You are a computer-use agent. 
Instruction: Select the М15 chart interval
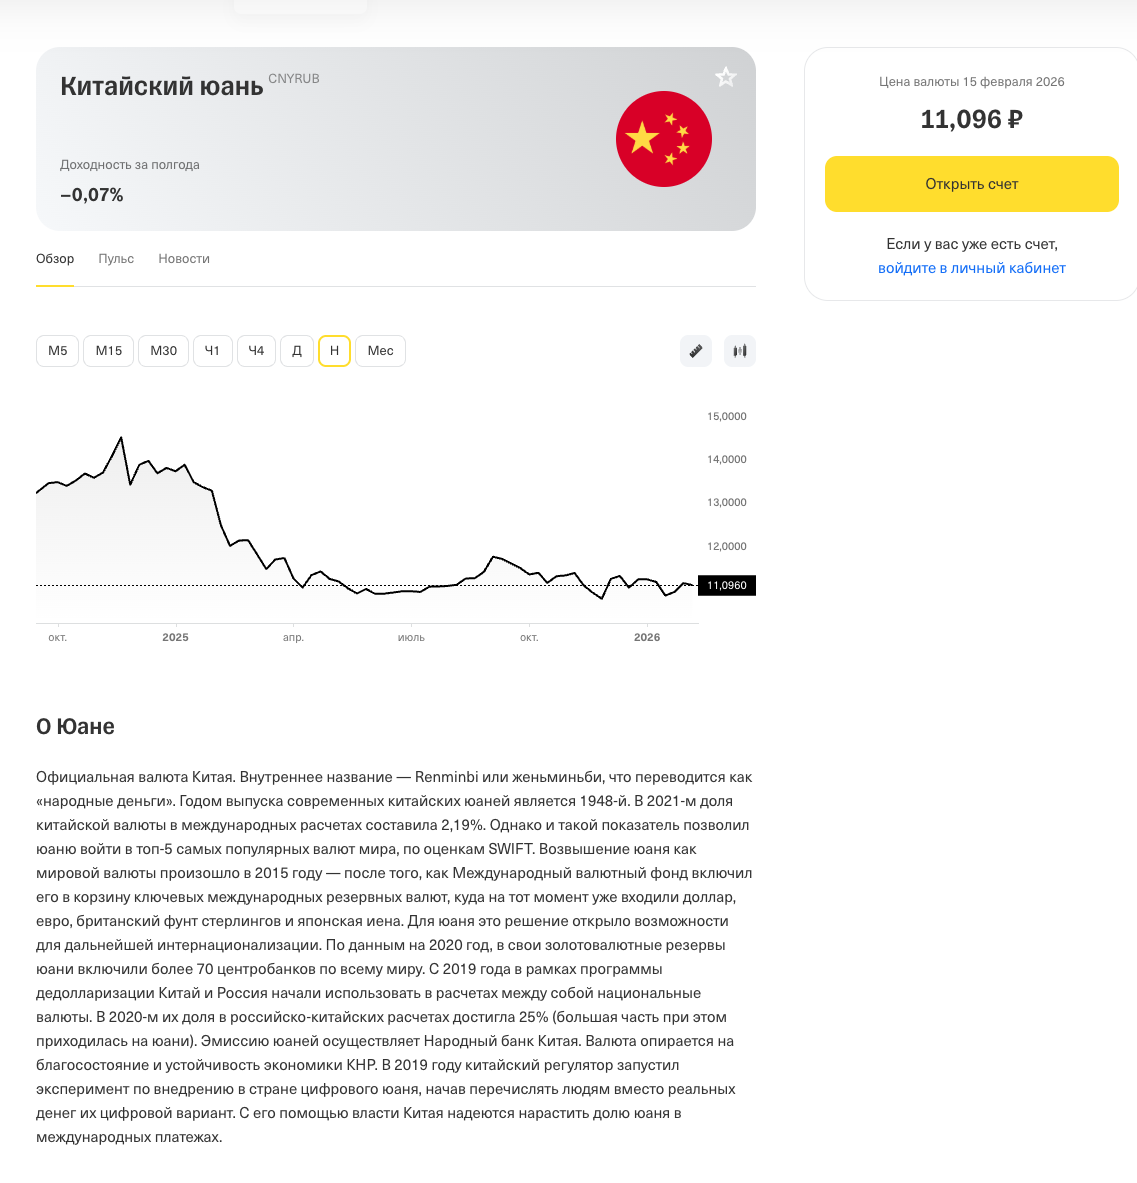click(109, 351)
